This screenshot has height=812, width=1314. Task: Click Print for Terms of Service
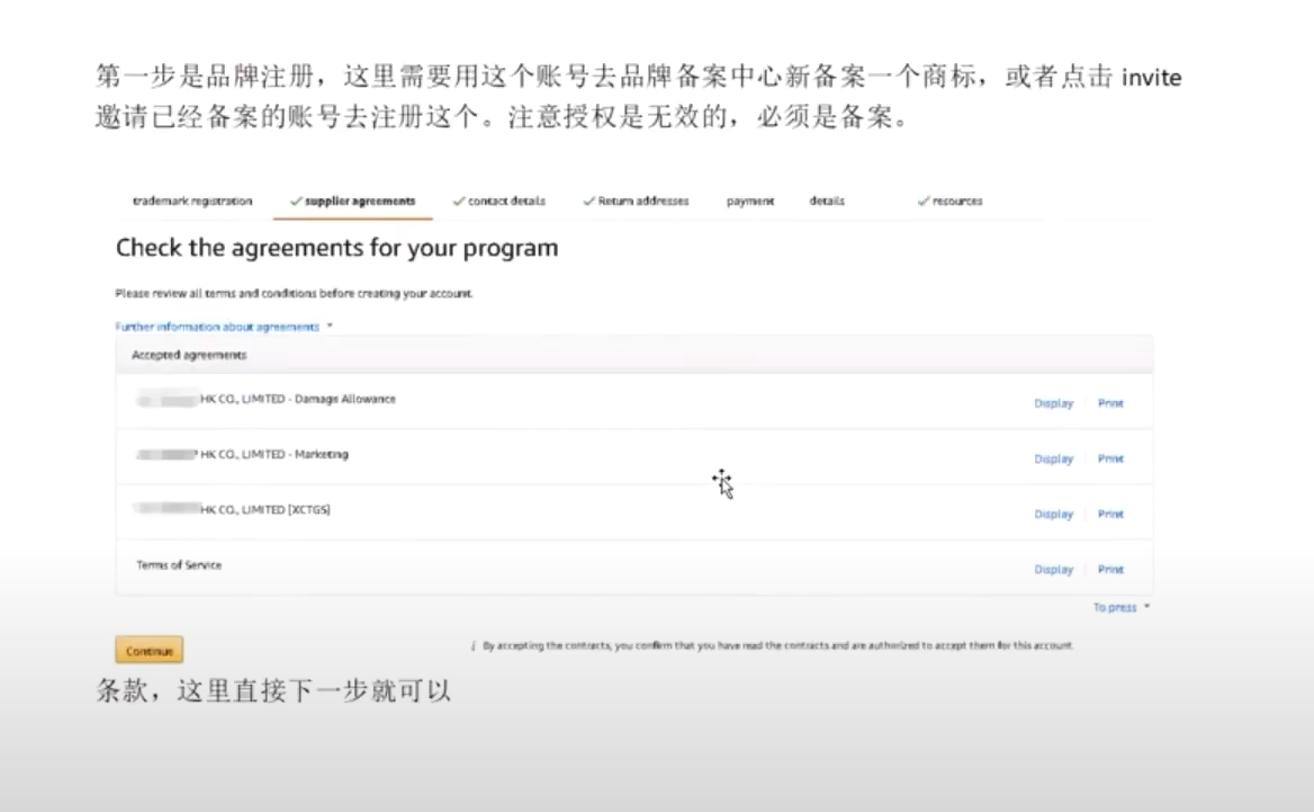(1111, 568)
